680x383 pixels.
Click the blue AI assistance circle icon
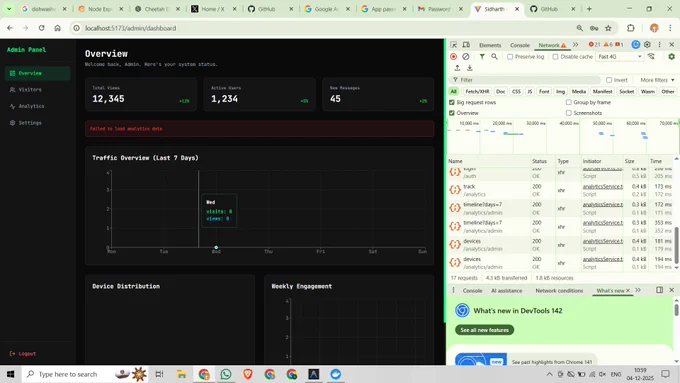(636, 45)
